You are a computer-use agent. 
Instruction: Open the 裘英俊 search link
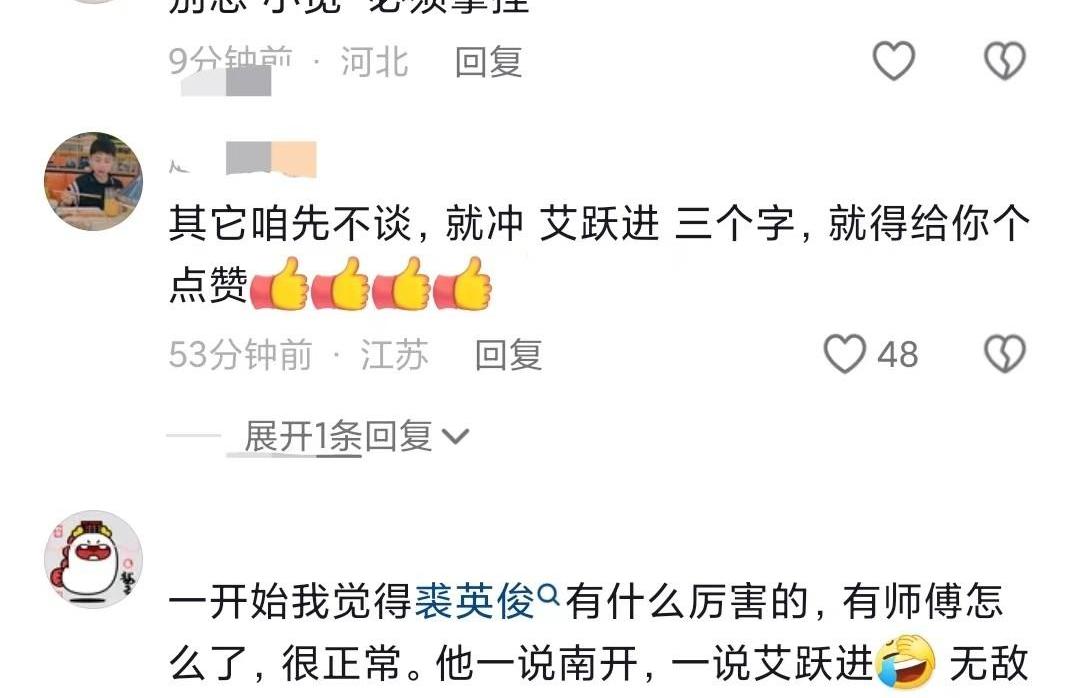[x=474, y=601]
